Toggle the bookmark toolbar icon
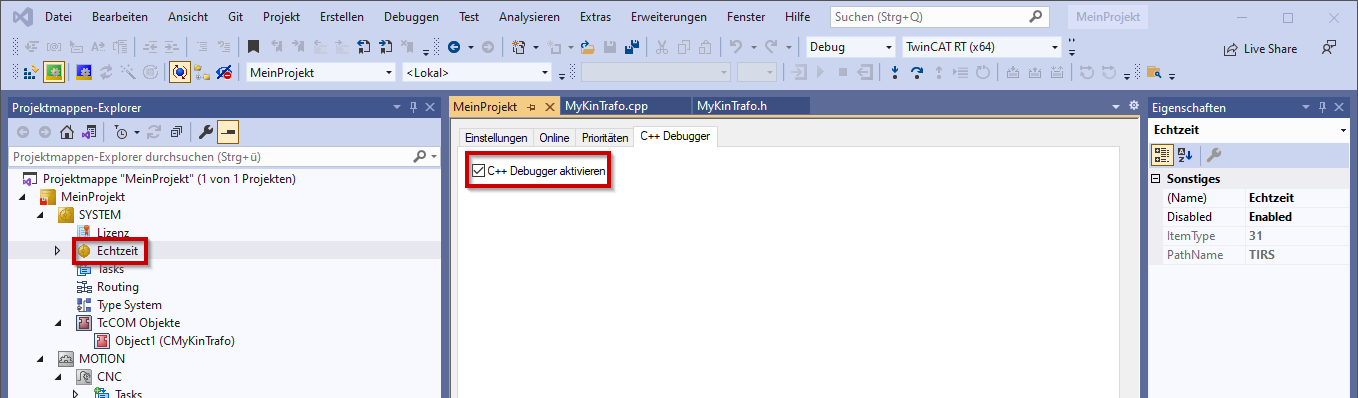The height and width of the screenshot is (398, 1358). coord(254,47)
